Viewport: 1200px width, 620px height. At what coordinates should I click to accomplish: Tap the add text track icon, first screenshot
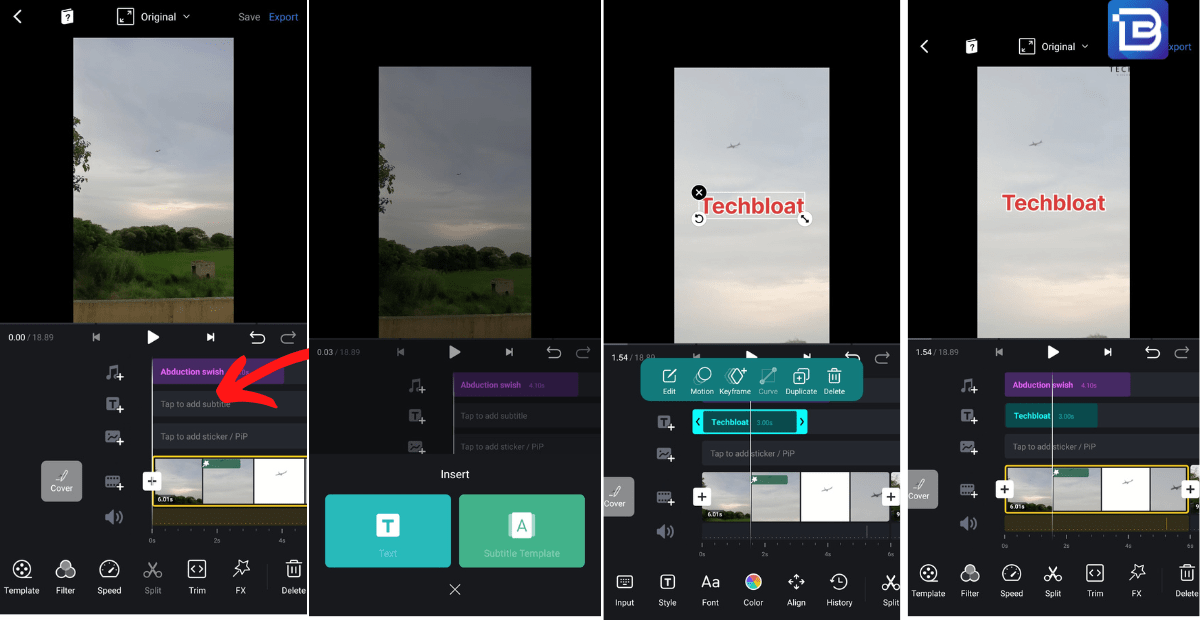tap(114, 404)
